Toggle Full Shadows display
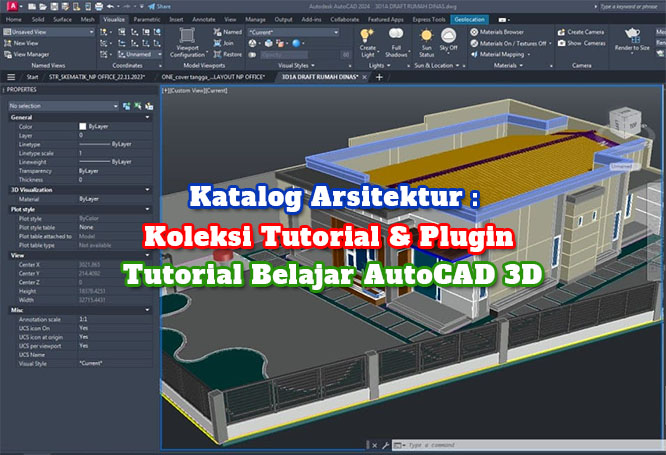Screen dimensions: 666x455 pos(396,42)
